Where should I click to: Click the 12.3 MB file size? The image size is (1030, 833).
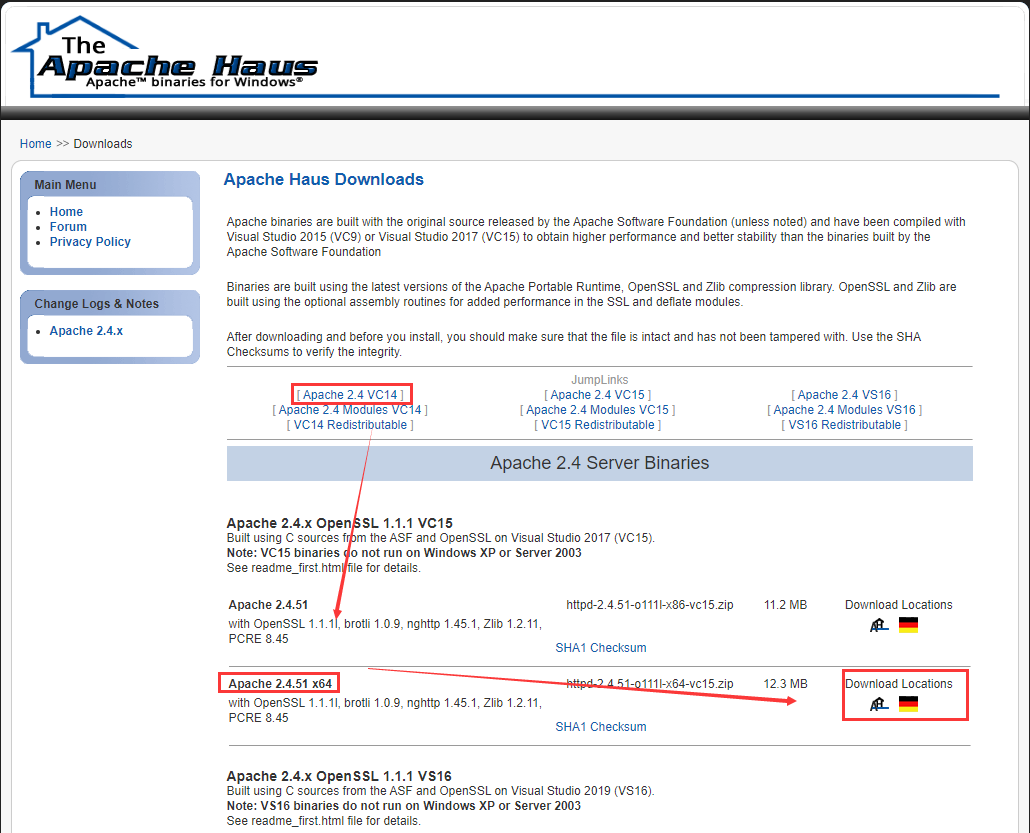pyautogui.click(x=786, y=684)
